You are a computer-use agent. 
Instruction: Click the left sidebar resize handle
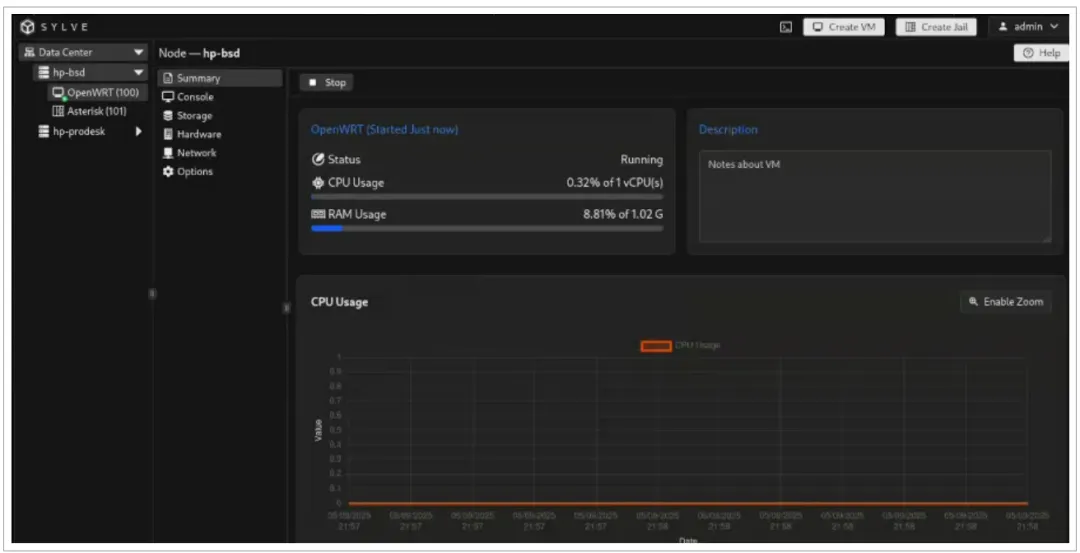pos(152,293)
